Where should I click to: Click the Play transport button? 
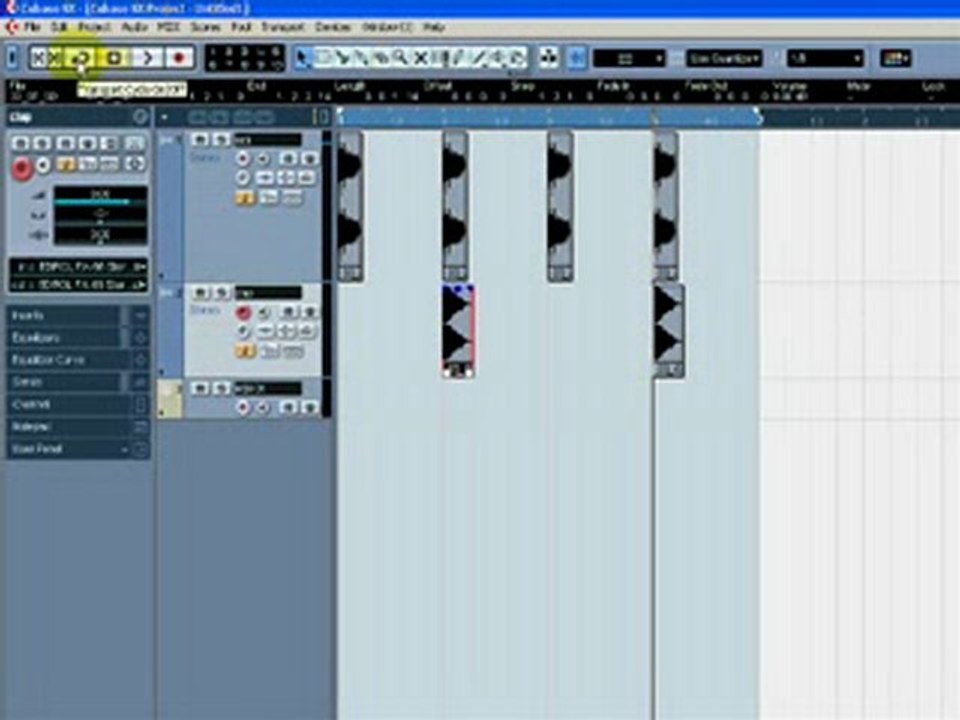[147, 58]
